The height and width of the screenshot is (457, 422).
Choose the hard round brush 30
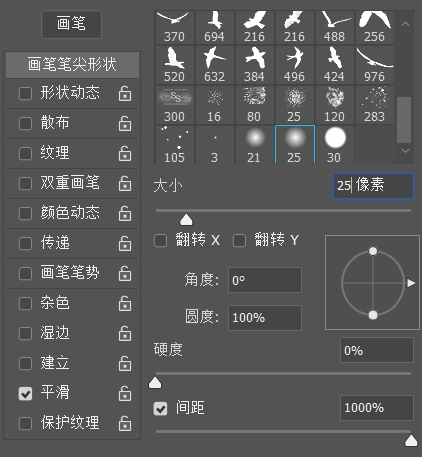[x=335, y=145]
